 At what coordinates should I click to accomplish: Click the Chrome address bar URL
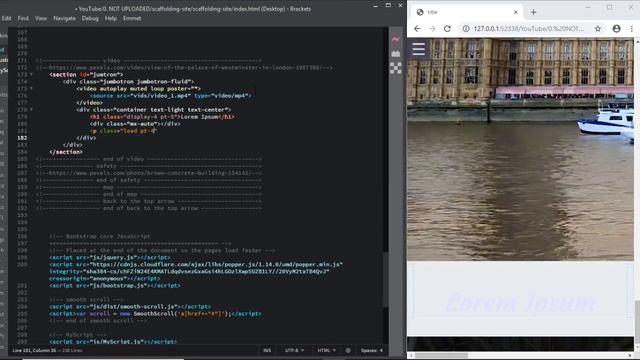pos(529,29)
